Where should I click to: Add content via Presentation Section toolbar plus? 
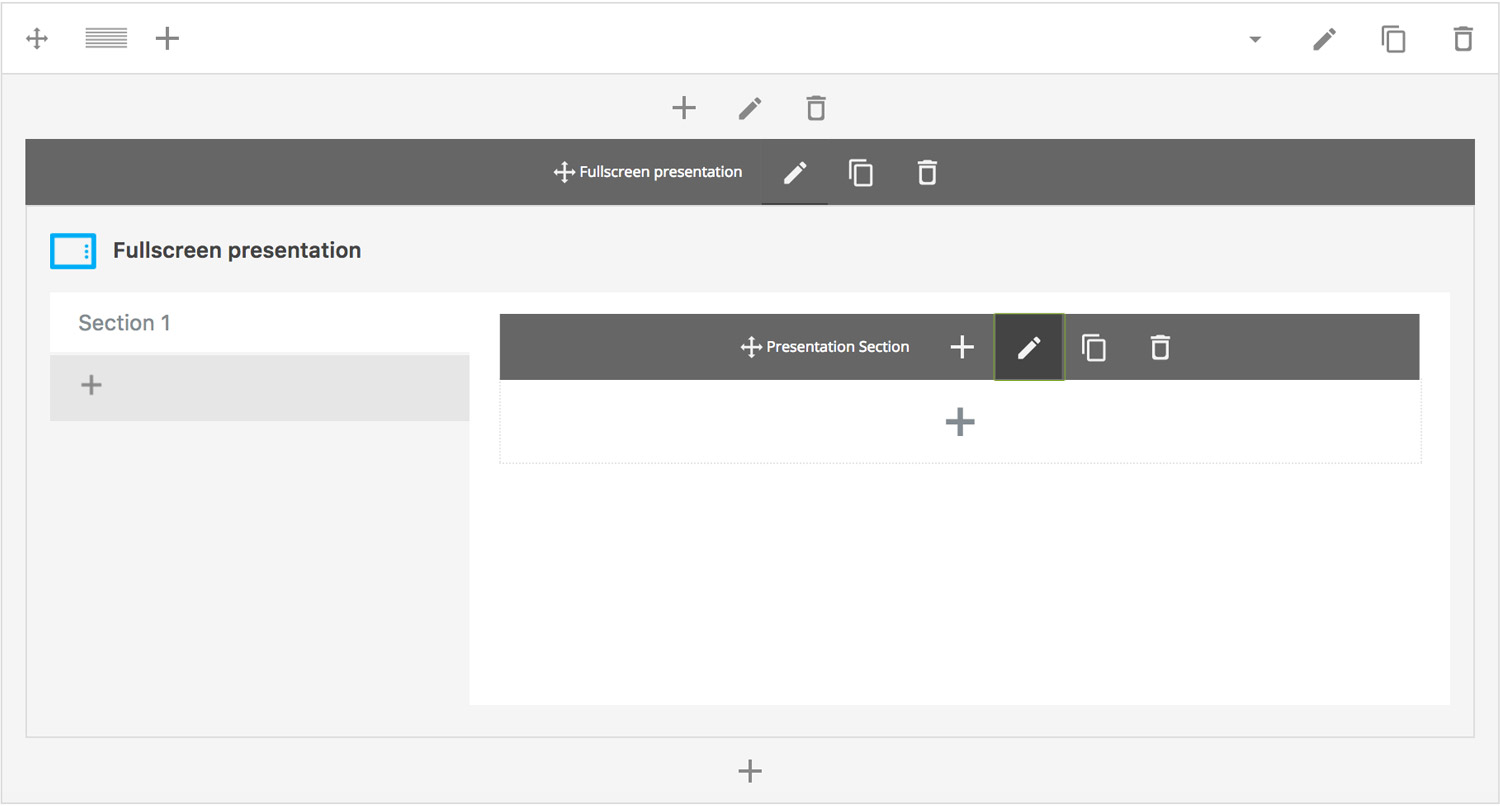click(x=962, y=347)
